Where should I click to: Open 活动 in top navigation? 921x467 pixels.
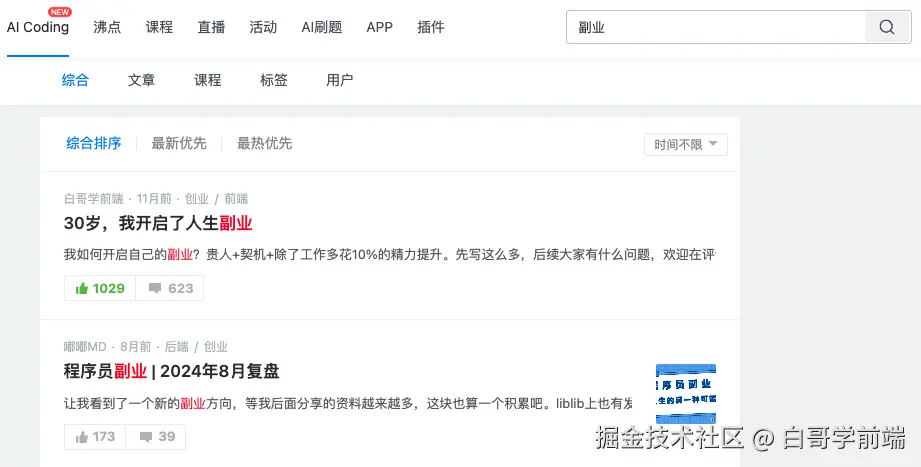coord(263,27)
